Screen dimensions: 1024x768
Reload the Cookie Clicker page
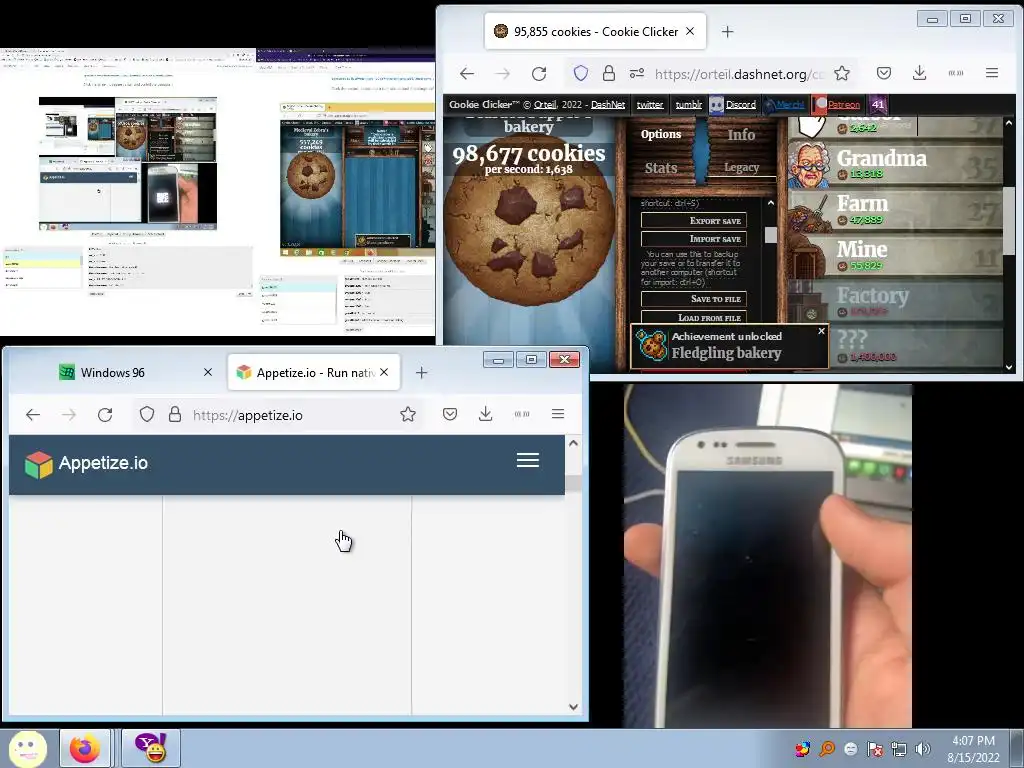539,74
